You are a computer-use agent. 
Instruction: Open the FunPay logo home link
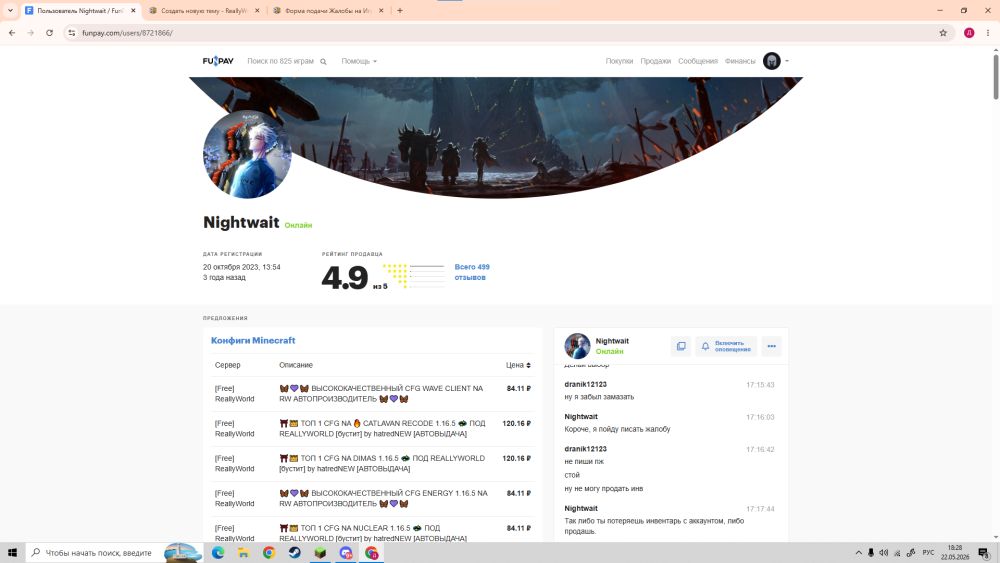tap(218, 61)
